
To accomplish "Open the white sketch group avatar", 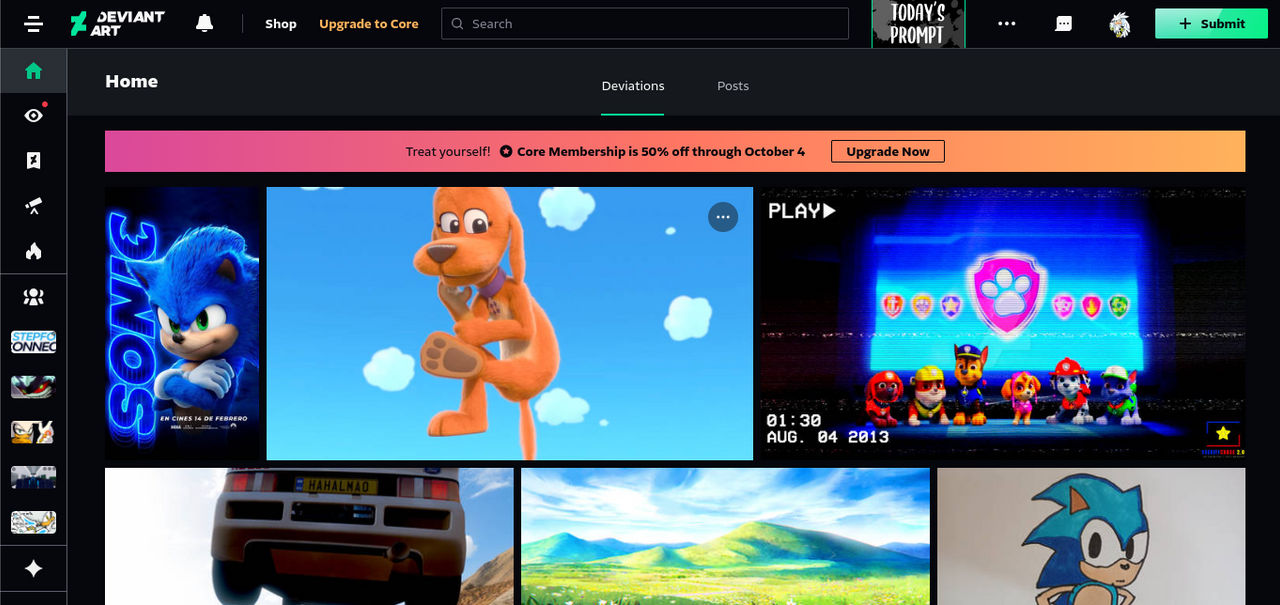I will (x=33, y=522).
